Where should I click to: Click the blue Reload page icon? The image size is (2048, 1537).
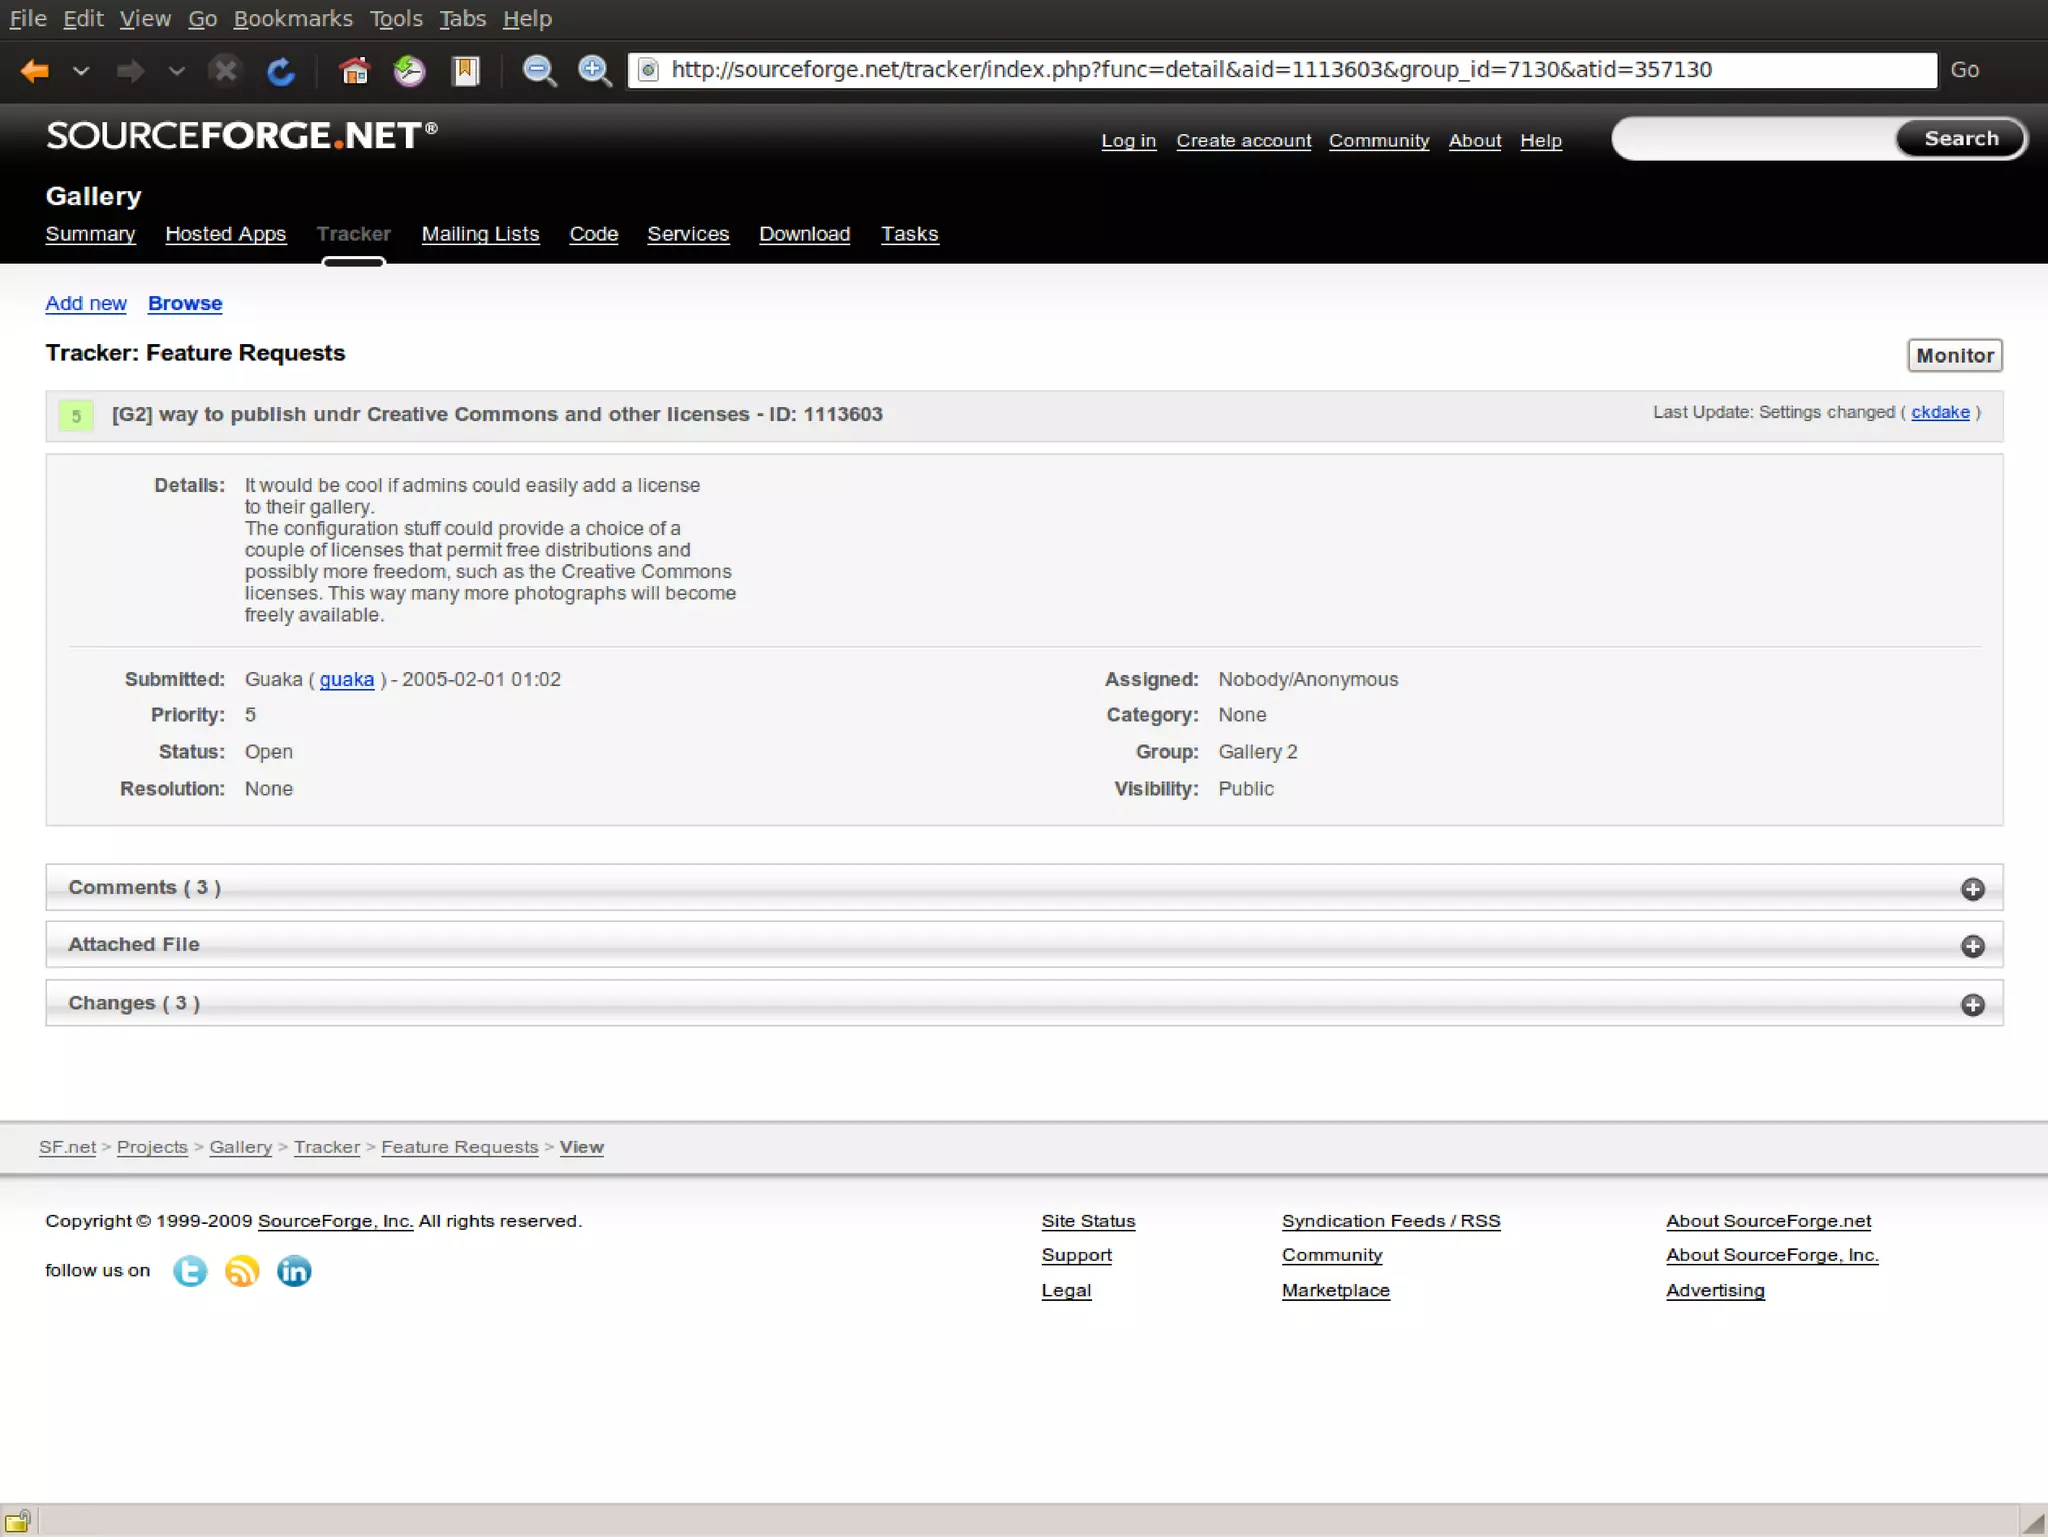(281, 71)
